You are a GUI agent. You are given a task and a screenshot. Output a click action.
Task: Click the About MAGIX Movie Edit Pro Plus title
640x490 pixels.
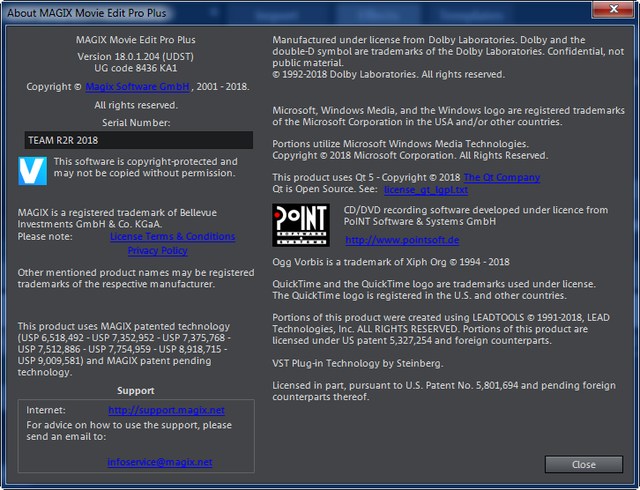pyautogui.click(x=87, y=13)
